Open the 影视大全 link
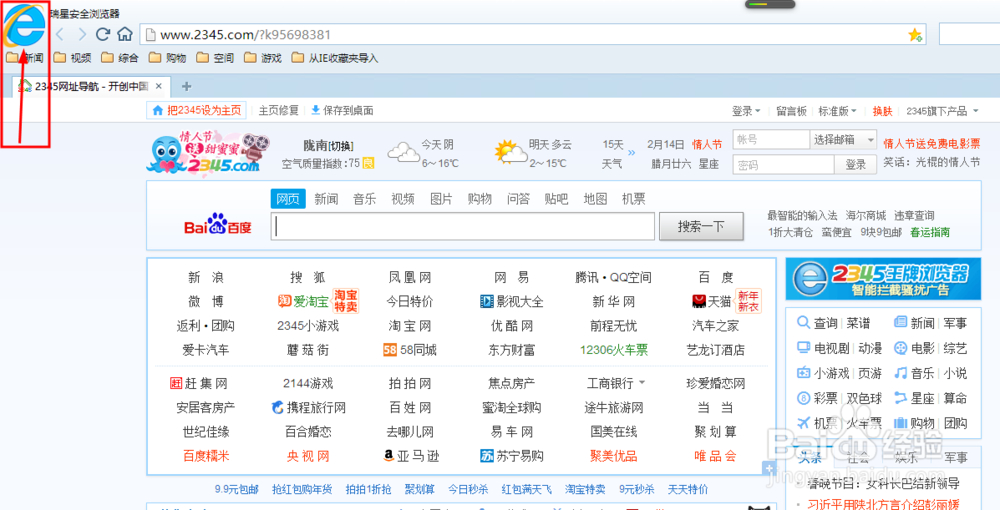 click(x=511, y=301)
